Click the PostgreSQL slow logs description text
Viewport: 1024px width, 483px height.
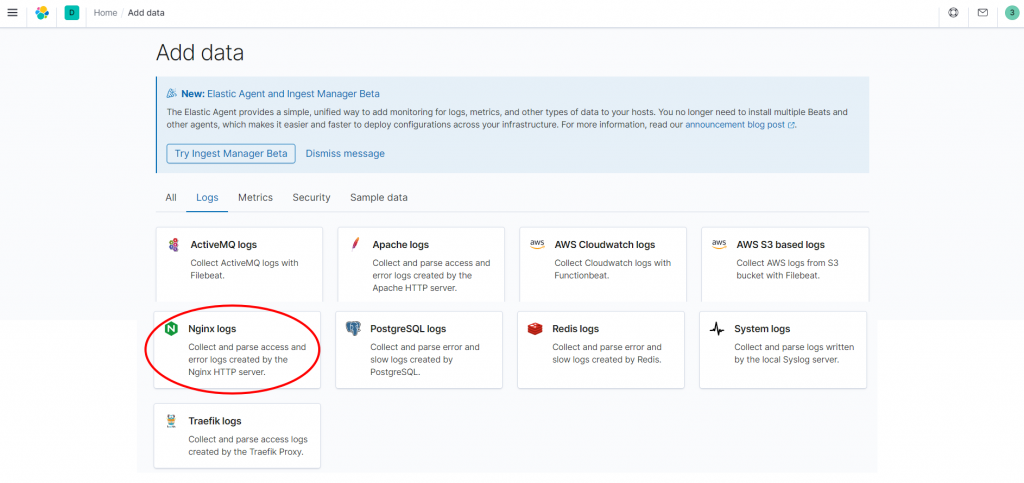coord(425,360)
